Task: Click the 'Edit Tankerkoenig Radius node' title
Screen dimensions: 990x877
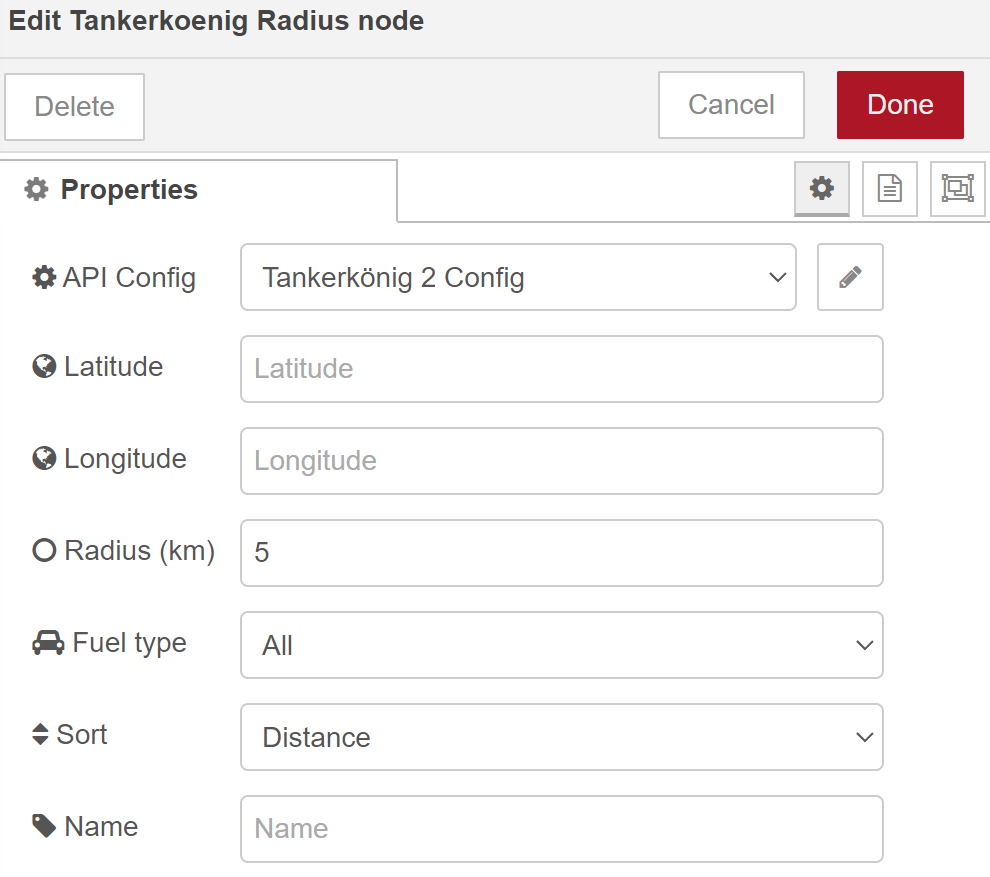Action: pyautogui.click(x=216, y=21)
